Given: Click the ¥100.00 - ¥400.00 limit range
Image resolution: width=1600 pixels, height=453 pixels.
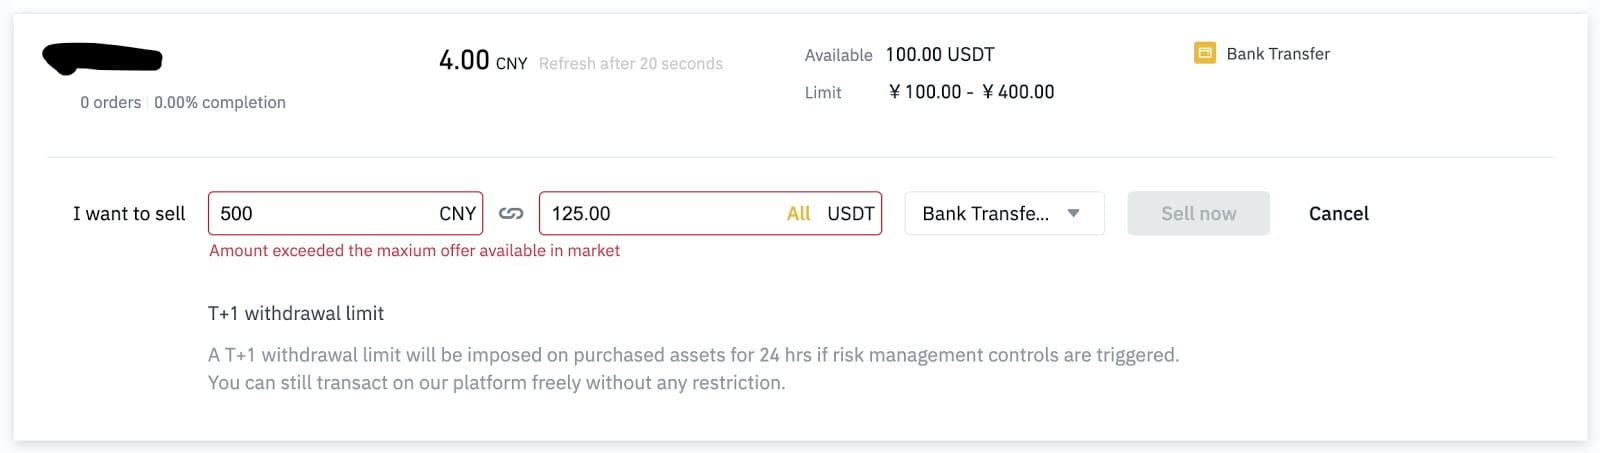Looking at the screenshot, I should click(971, 92).
